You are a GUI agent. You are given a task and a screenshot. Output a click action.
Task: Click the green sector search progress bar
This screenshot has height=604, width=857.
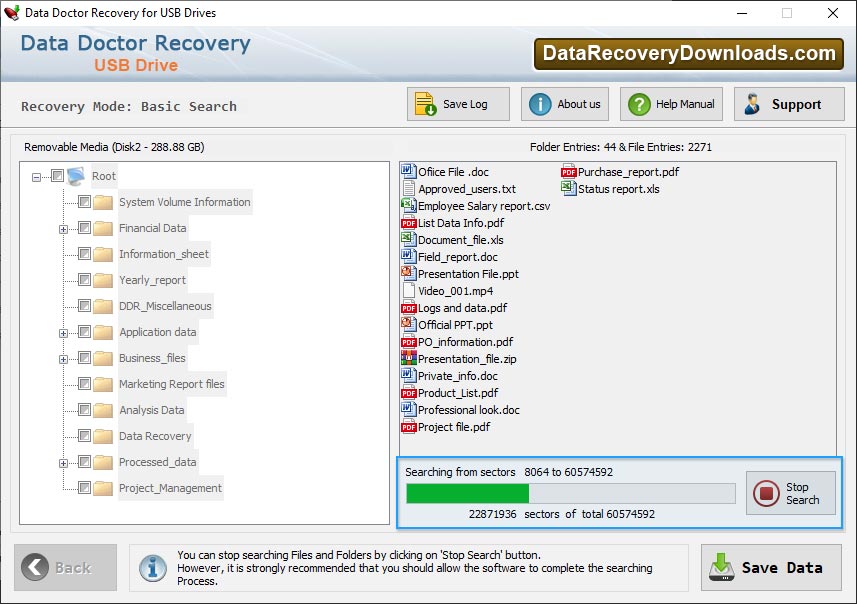571,493
